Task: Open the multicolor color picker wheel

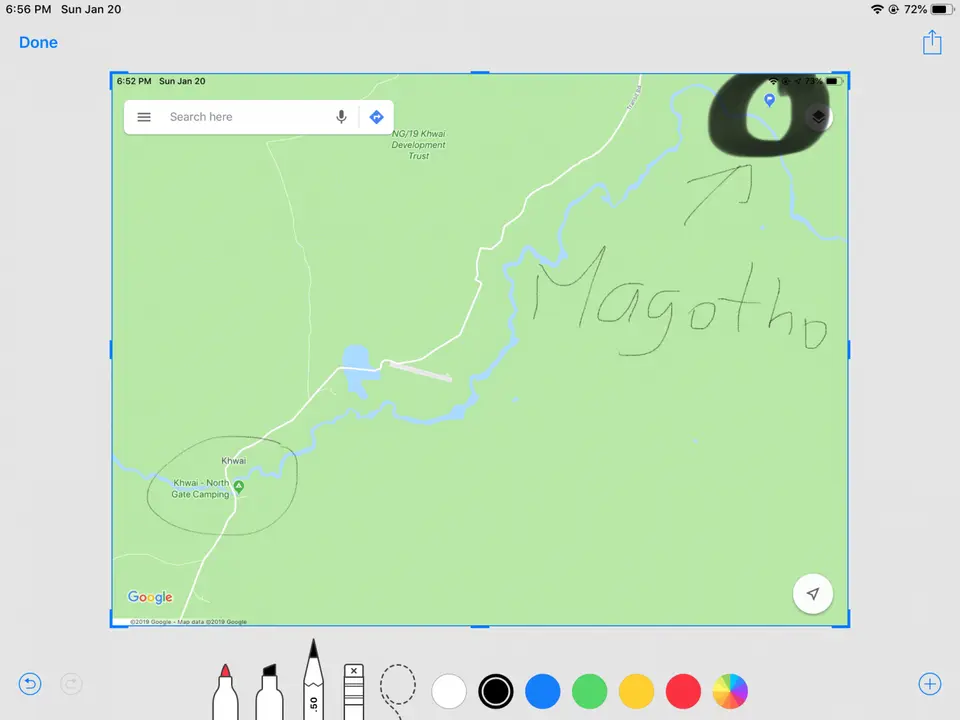Action: pyautogui.click(x=730, y=691)
